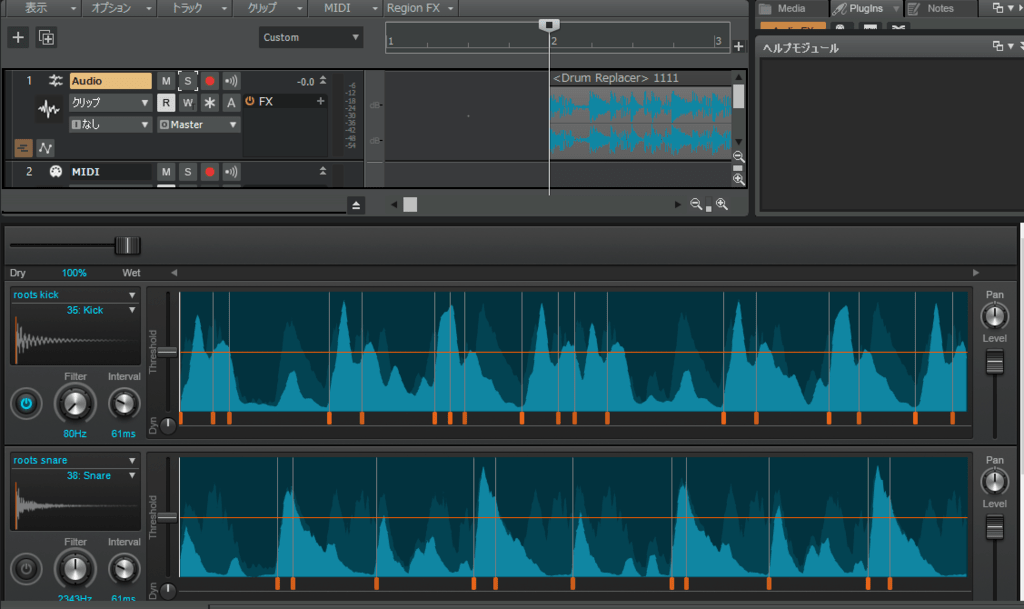Click the dock icon in the help module header
The image size is (1024, 609).
click(x=997, y=46)
